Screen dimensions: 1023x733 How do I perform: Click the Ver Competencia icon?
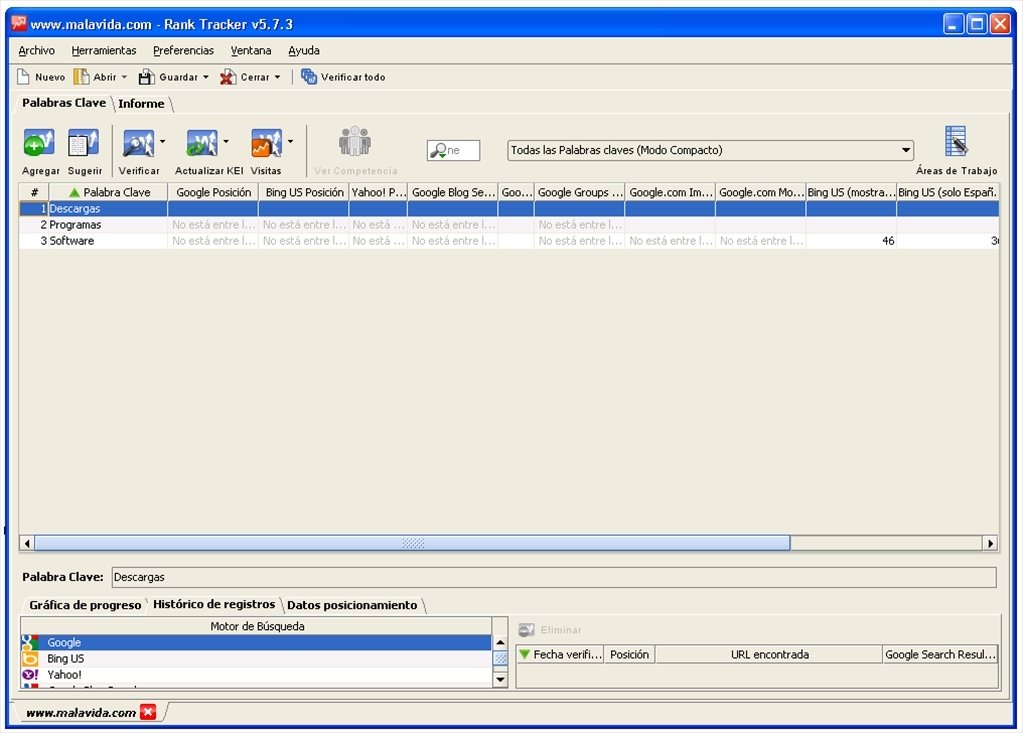coord(355,141)
